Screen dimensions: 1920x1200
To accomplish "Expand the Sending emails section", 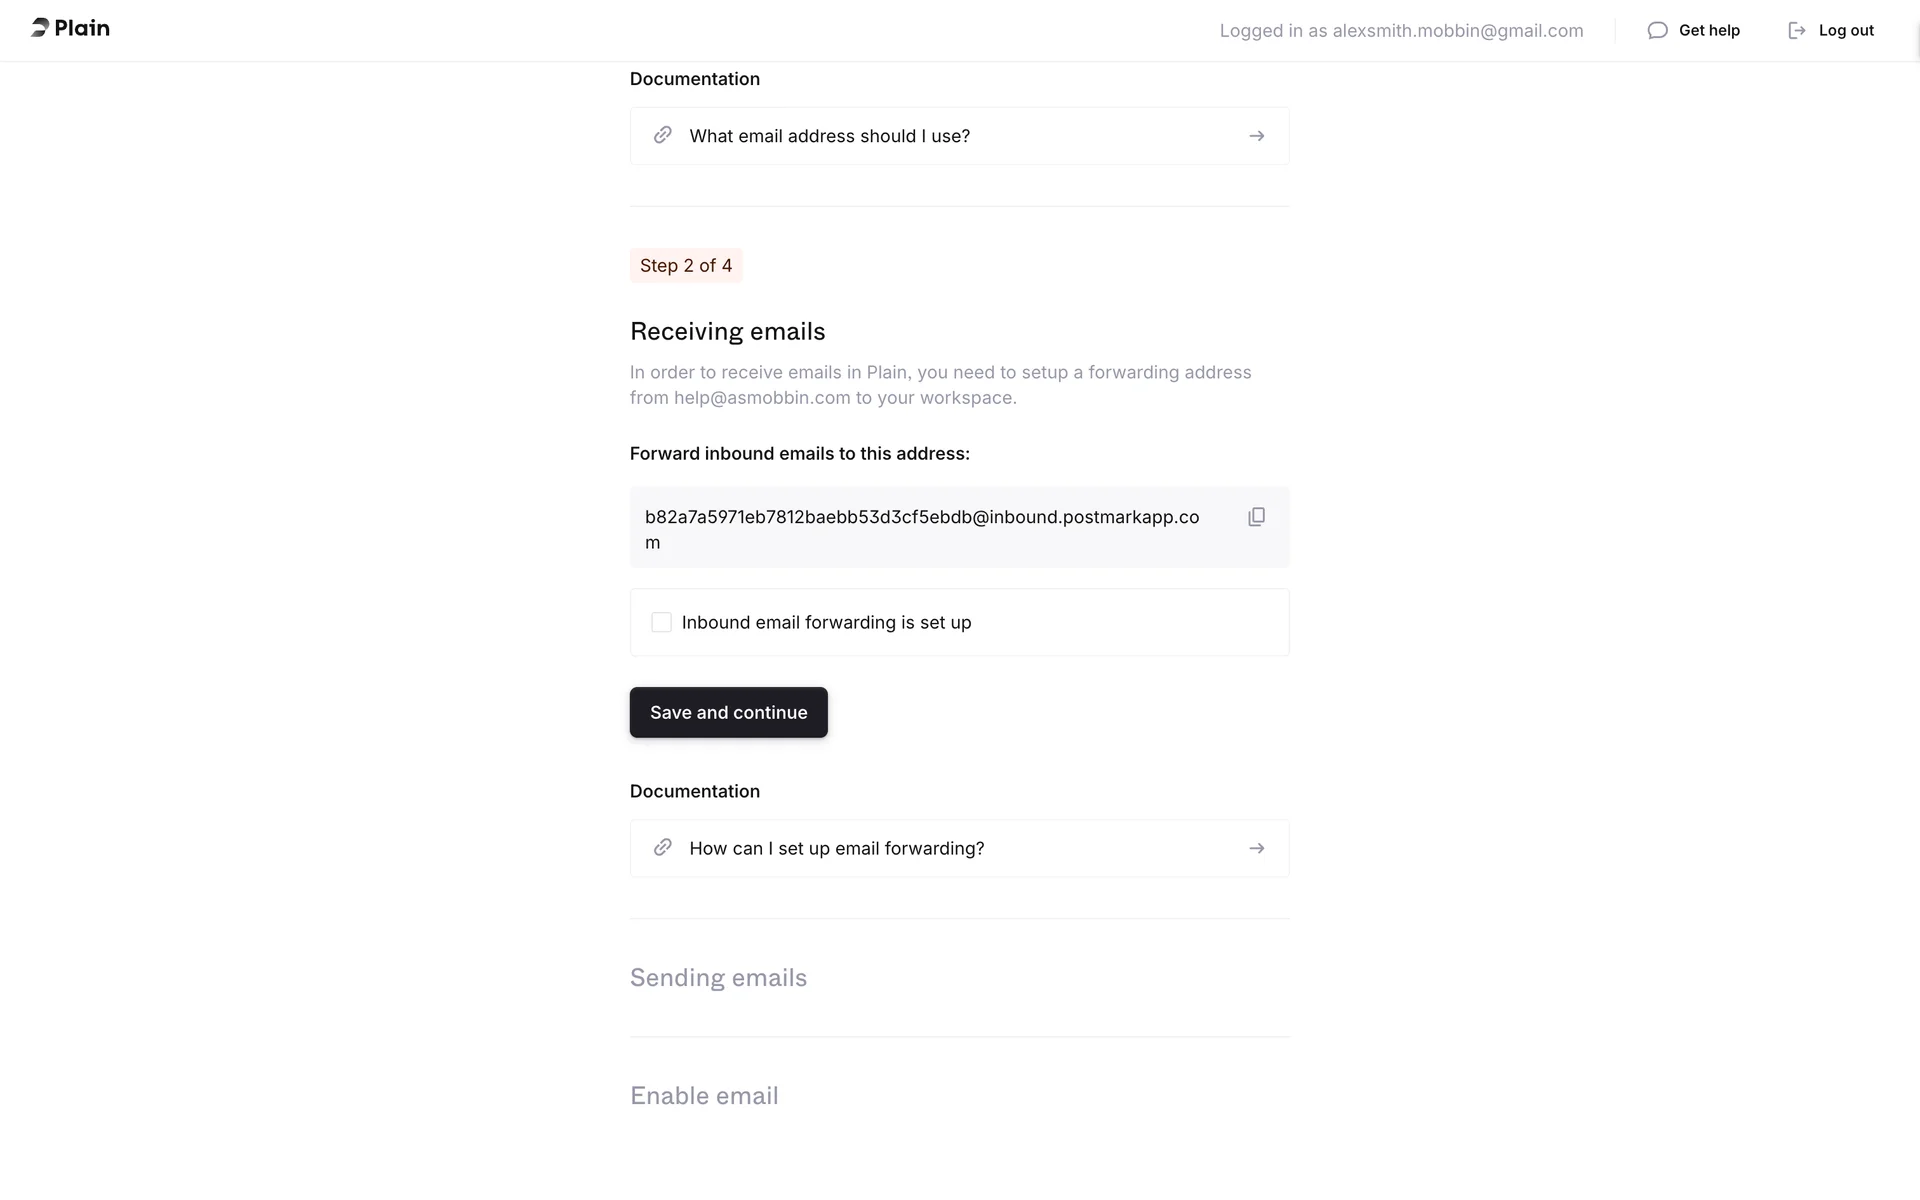I will point(718,978).
